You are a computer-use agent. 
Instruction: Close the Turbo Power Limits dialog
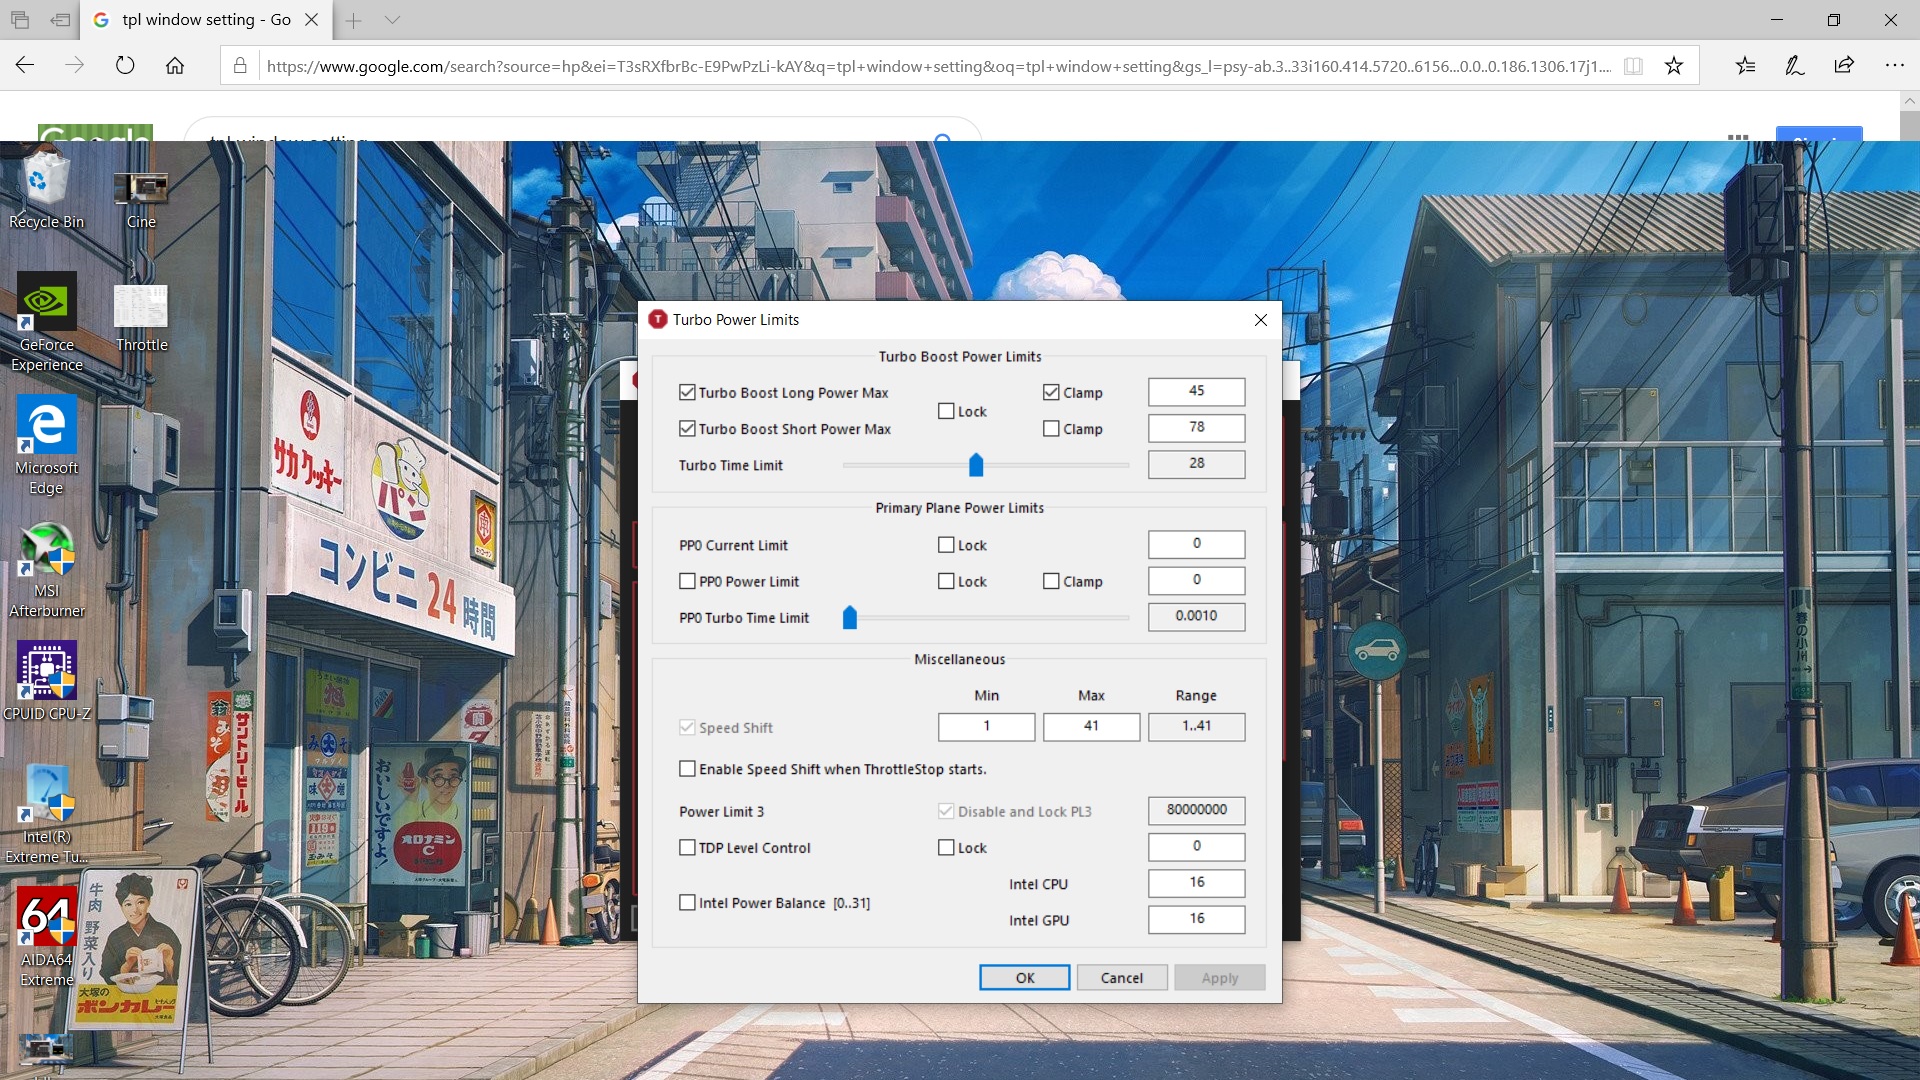pyautogui.click(x=1260, y=320)
